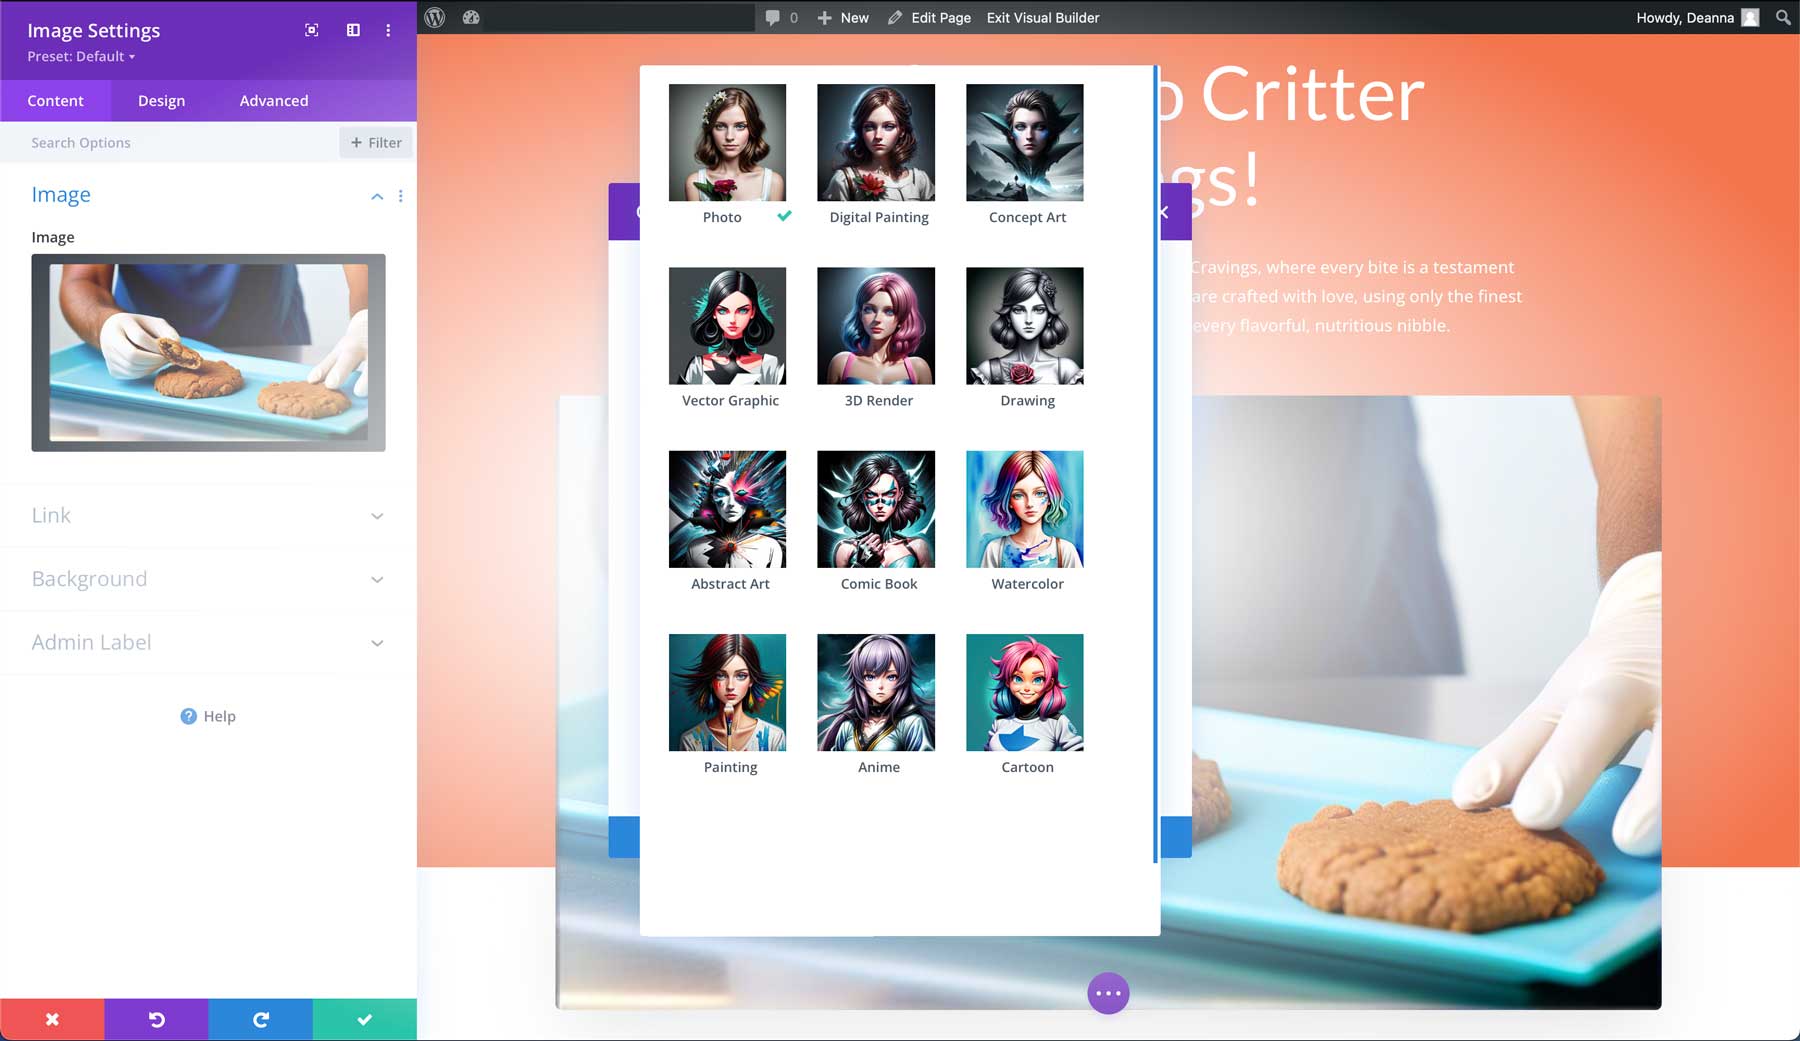
Task: Select the Watercolor style option
Action: (x=1024, y=508)
